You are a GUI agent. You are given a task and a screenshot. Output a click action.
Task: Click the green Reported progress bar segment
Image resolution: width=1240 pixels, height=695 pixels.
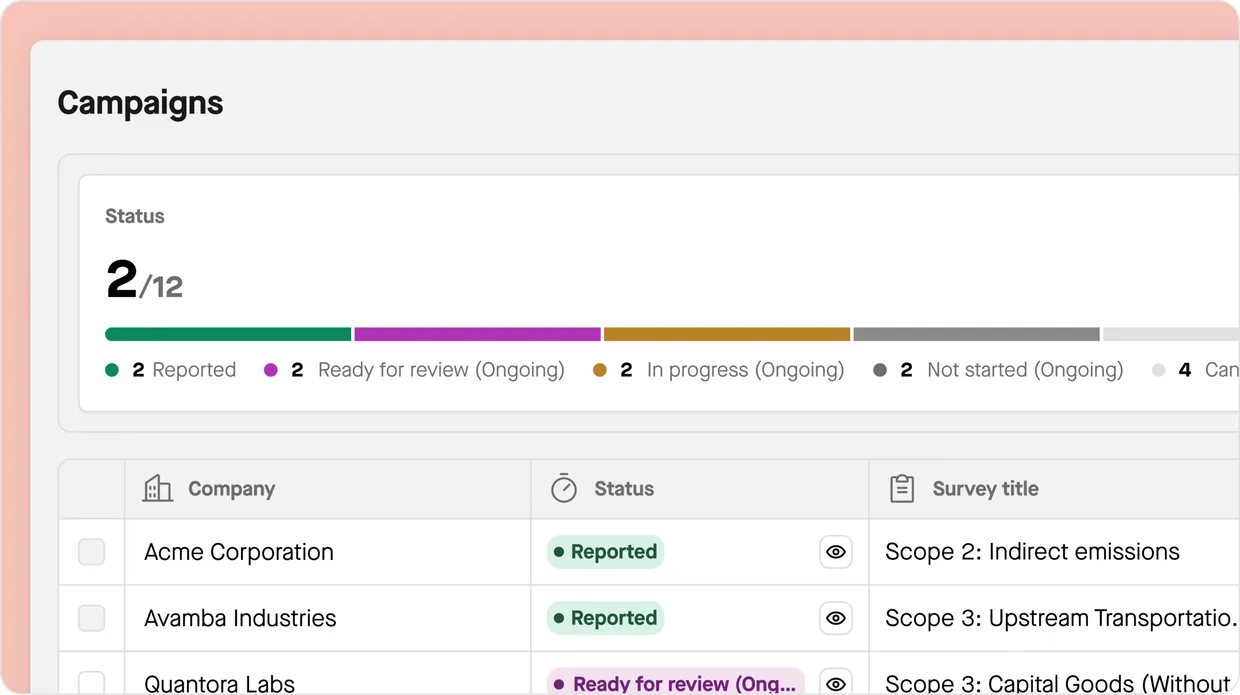pos(228,334)
